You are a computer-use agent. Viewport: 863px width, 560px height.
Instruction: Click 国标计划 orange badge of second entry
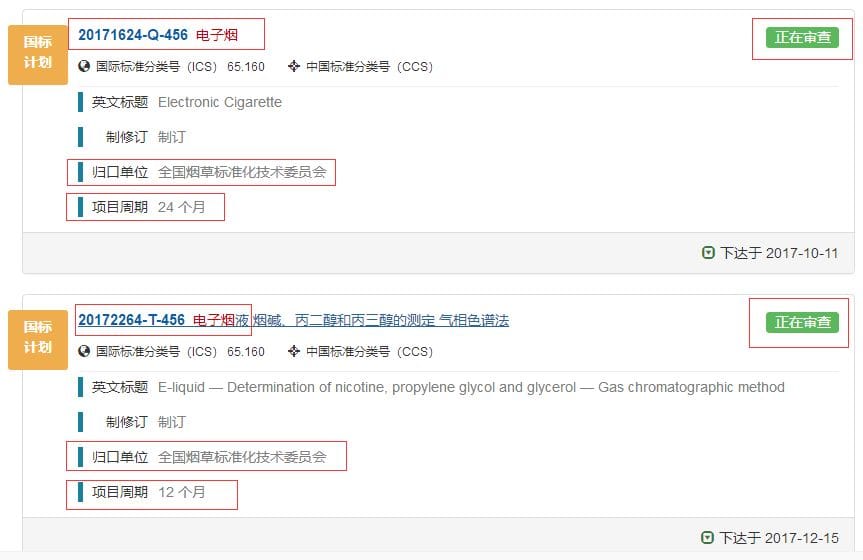[x=38, y=340]
